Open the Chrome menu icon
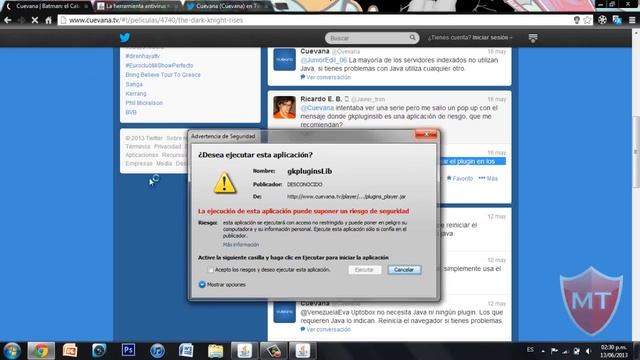640x360 pixels. click(x=632, y=20)
